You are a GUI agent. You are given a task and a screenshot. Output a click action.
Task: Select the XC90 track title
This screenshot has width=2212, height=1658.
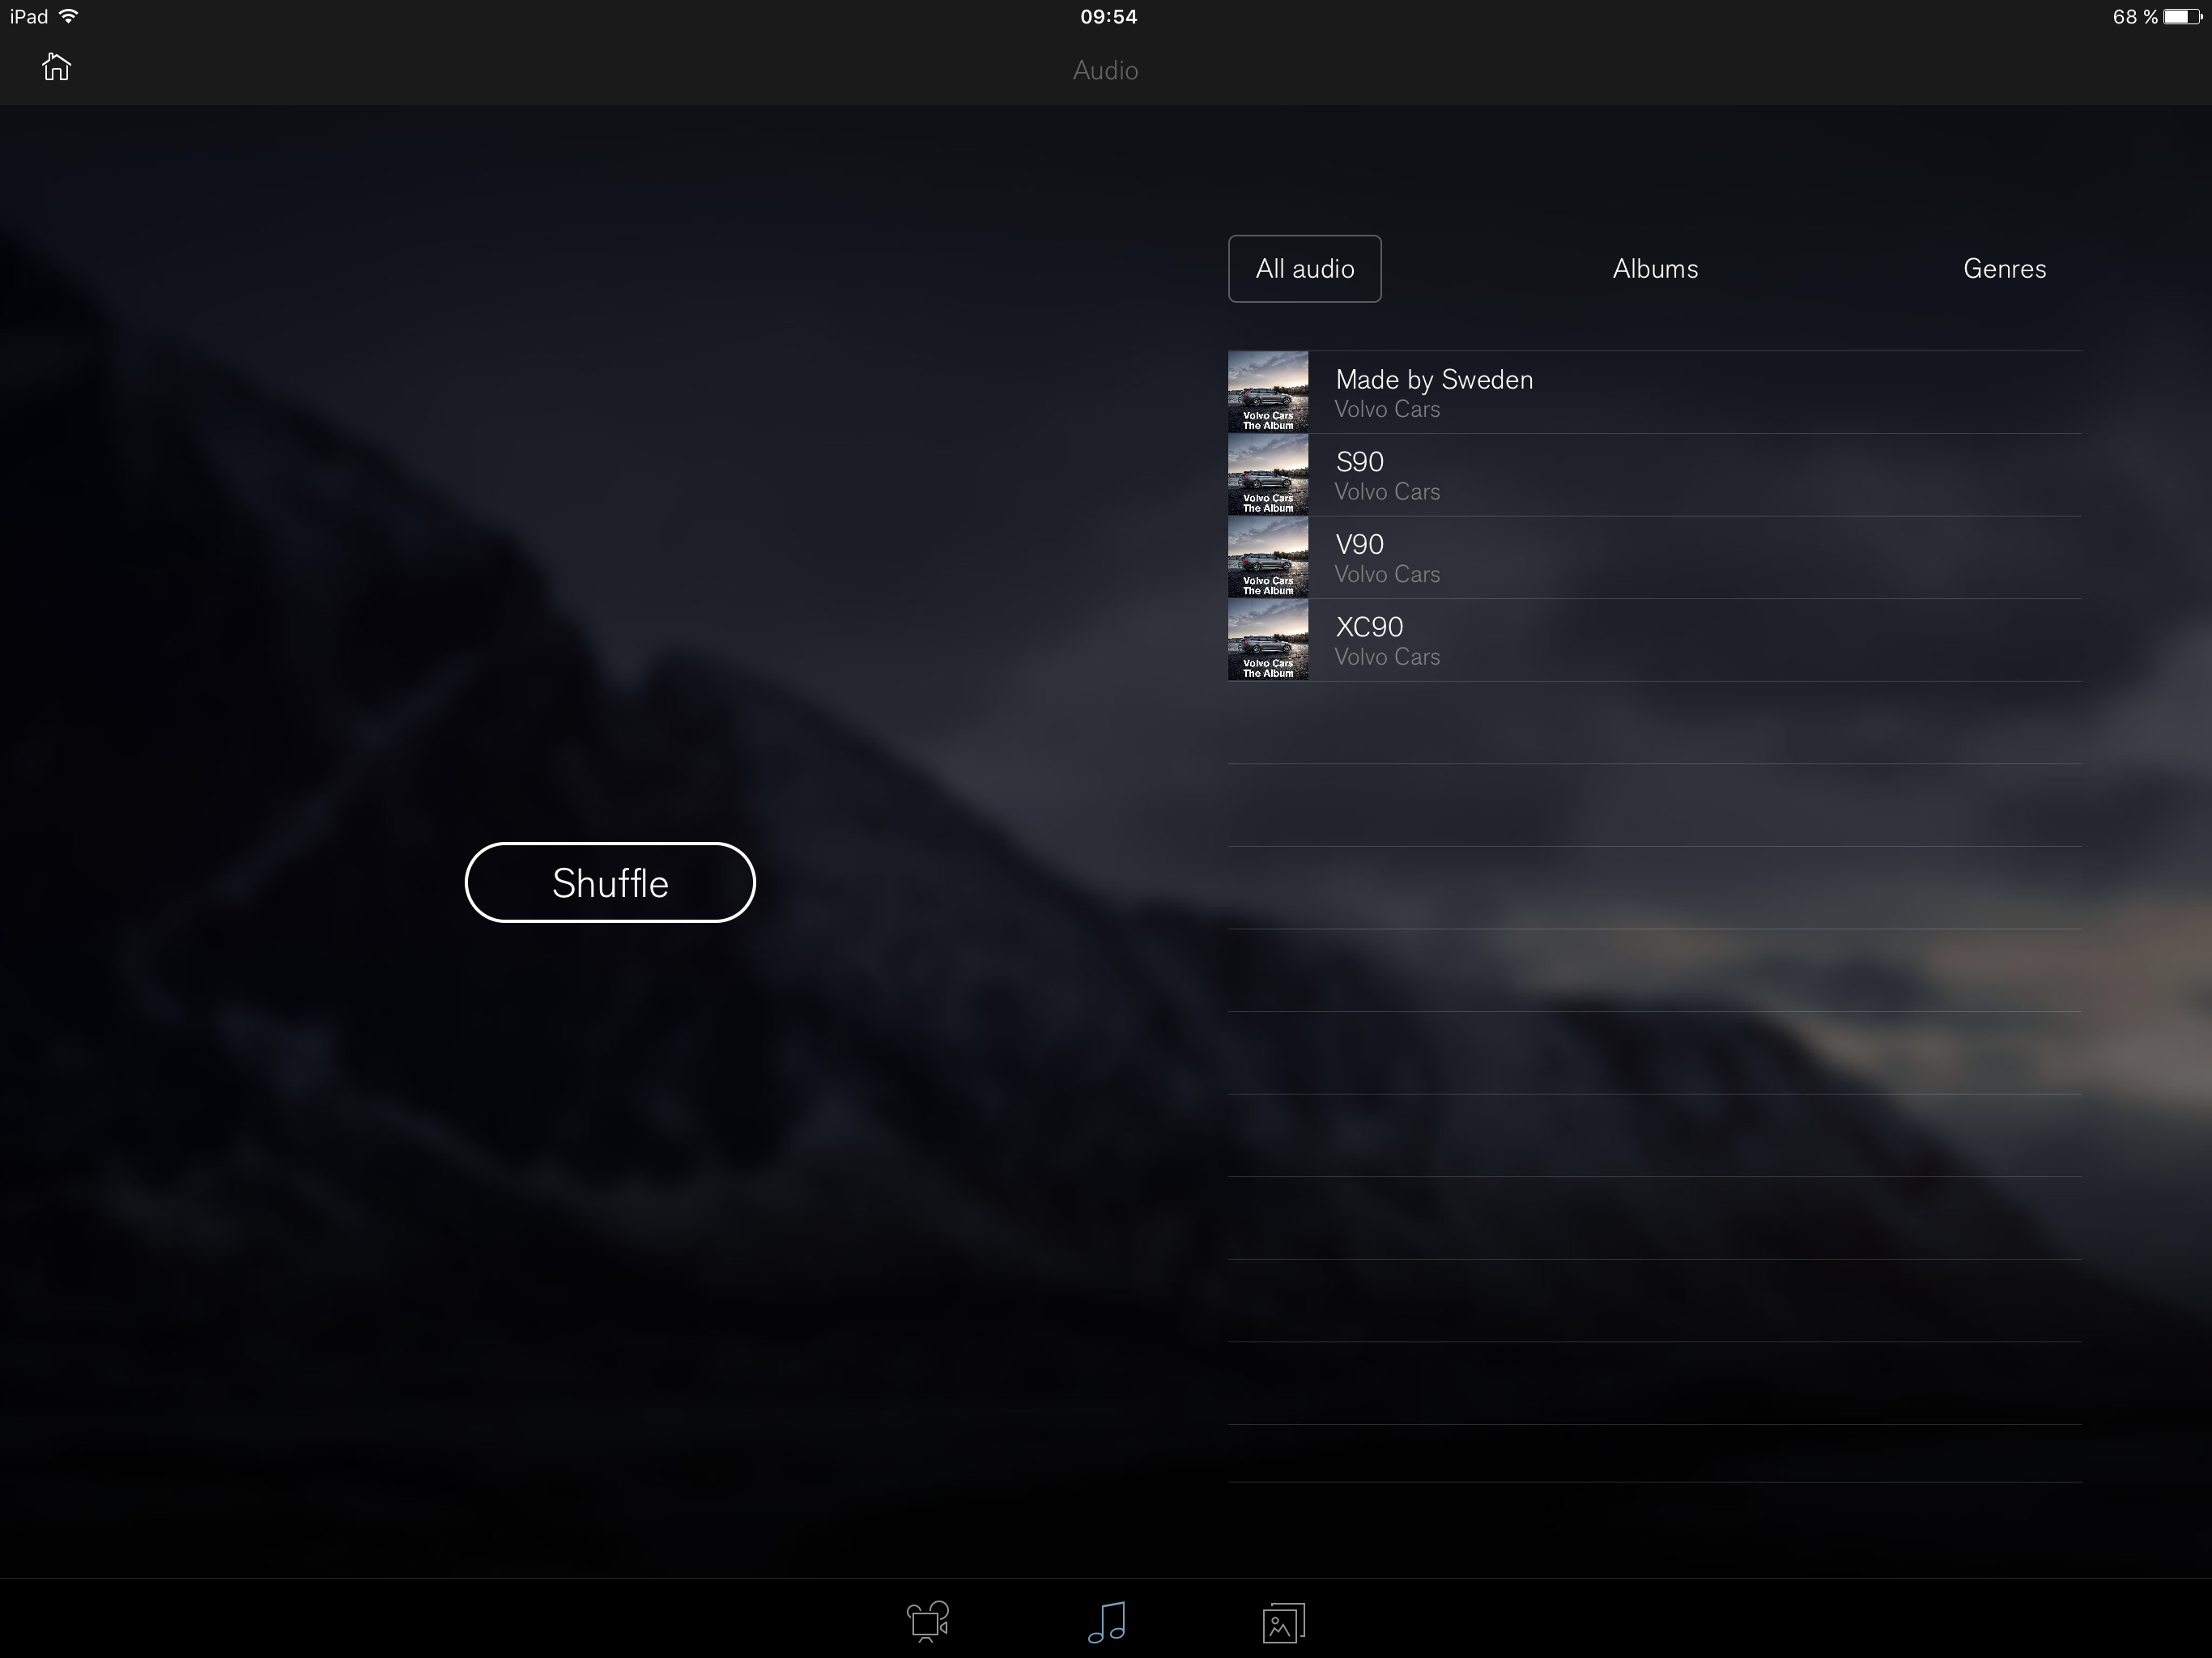click(1369, 627)
